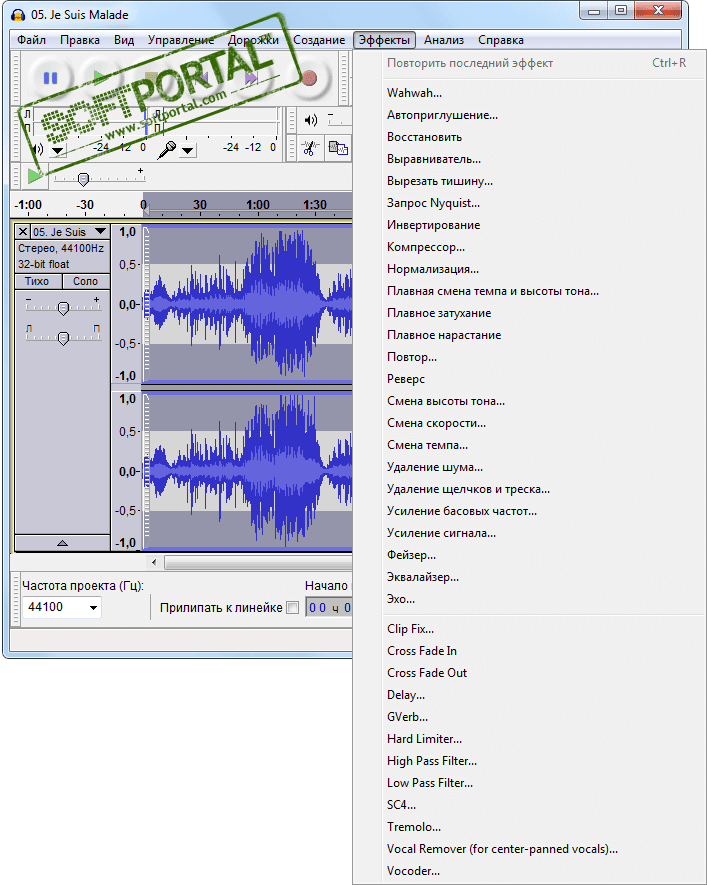Click the track pan slider thumb
The width and height of the screenshot is (707, 885).
tap(63, 338)
